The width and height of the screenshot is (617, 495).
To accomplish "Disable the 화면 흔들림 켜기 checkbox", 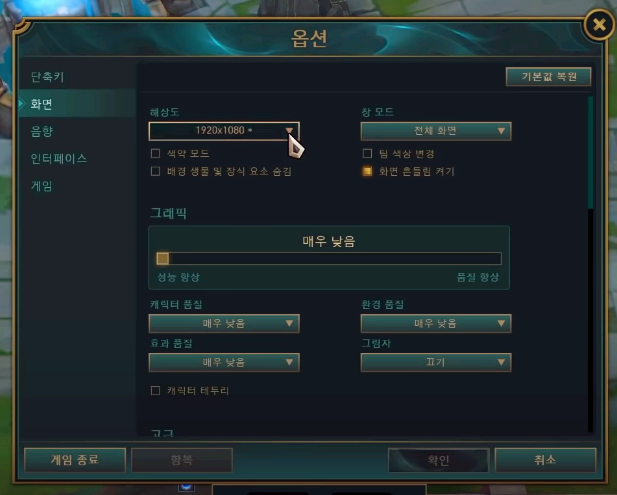I will coord(367,171).
